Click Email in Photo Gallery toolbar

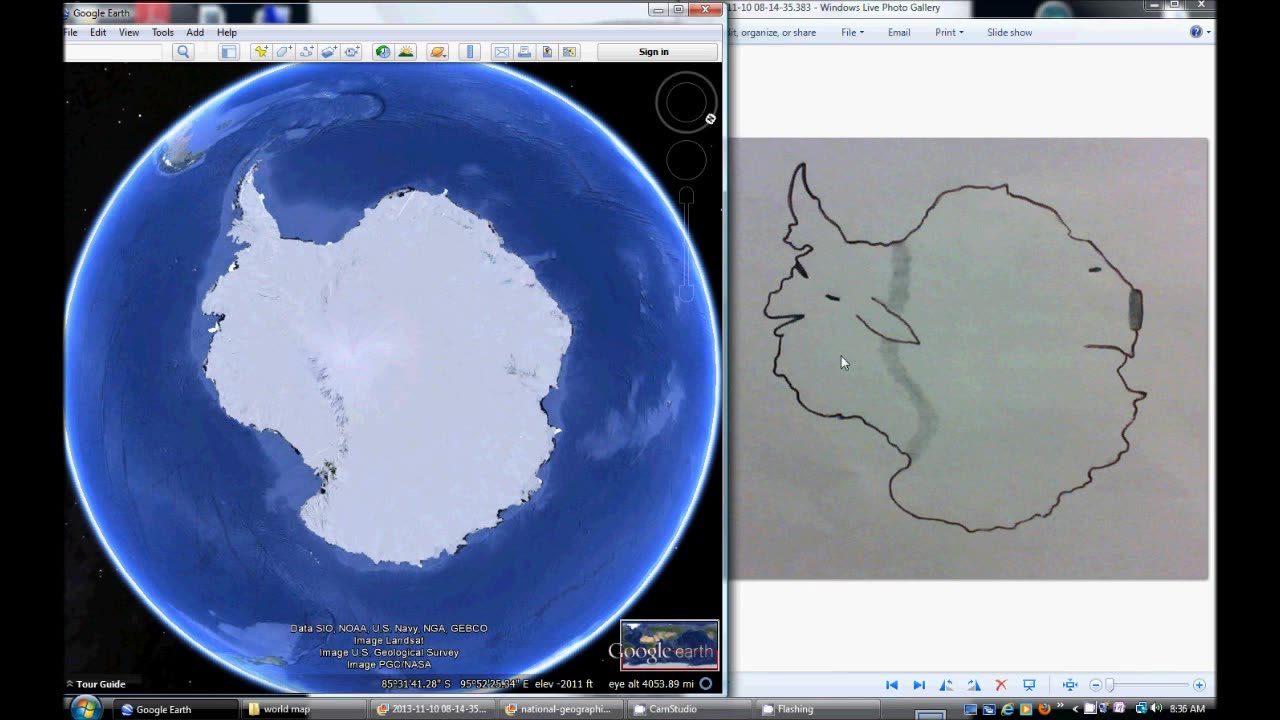(x=899, y=32)
